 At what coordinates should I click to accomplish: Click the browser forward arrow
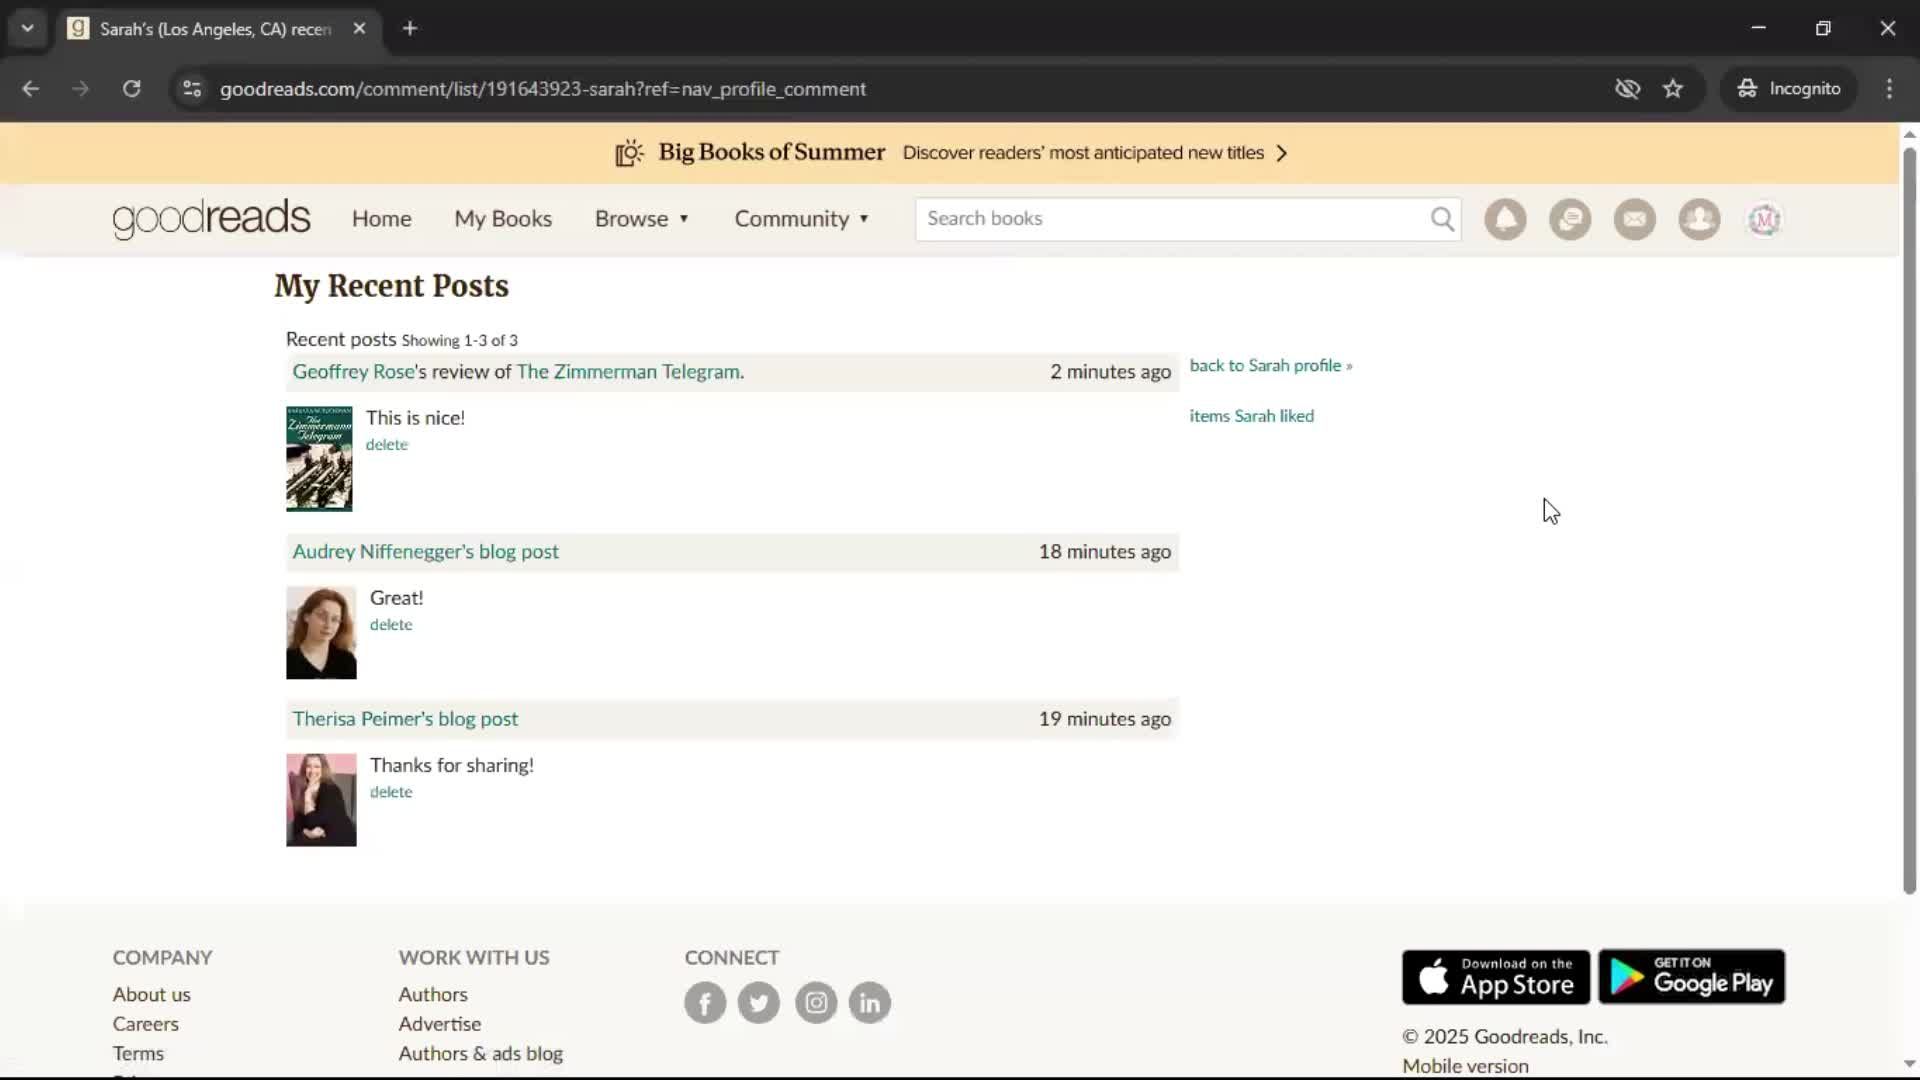pyautogui.click(x=80, y=88)
